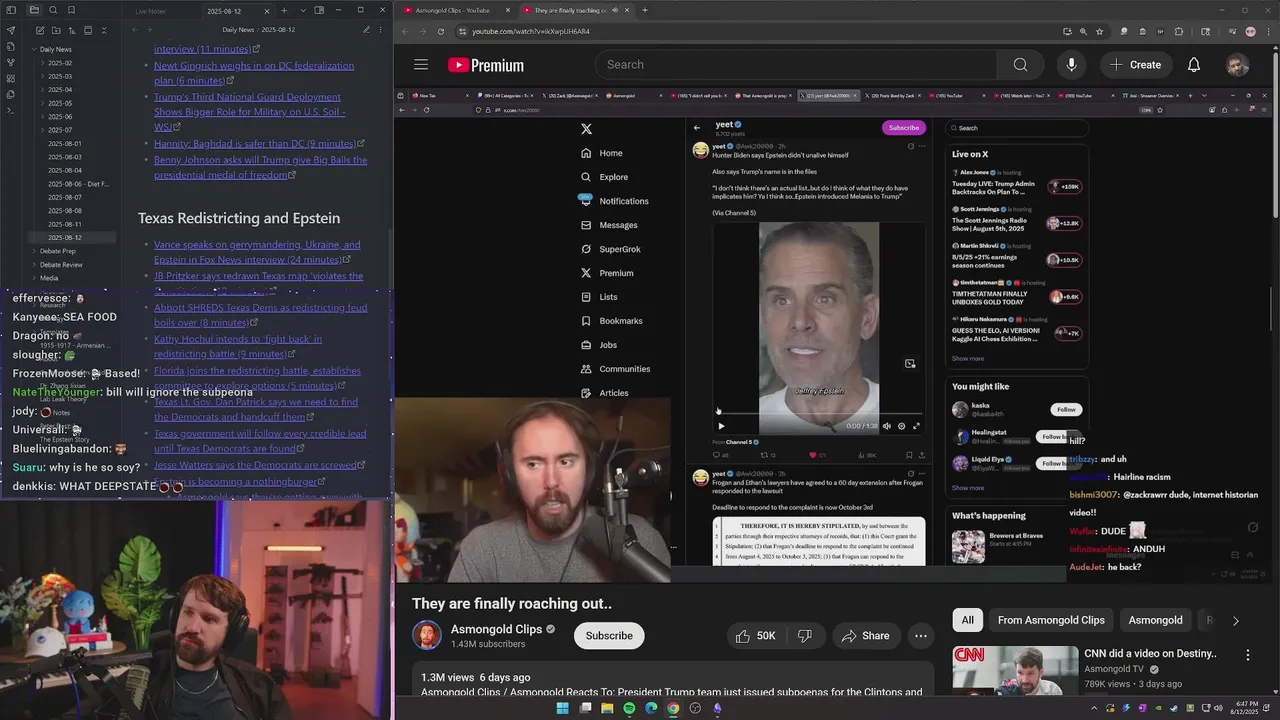Screen dimensions: 1280x720
Task: Click the YouTube Search field
Action: pyautogui.click(x=797, y=65)
